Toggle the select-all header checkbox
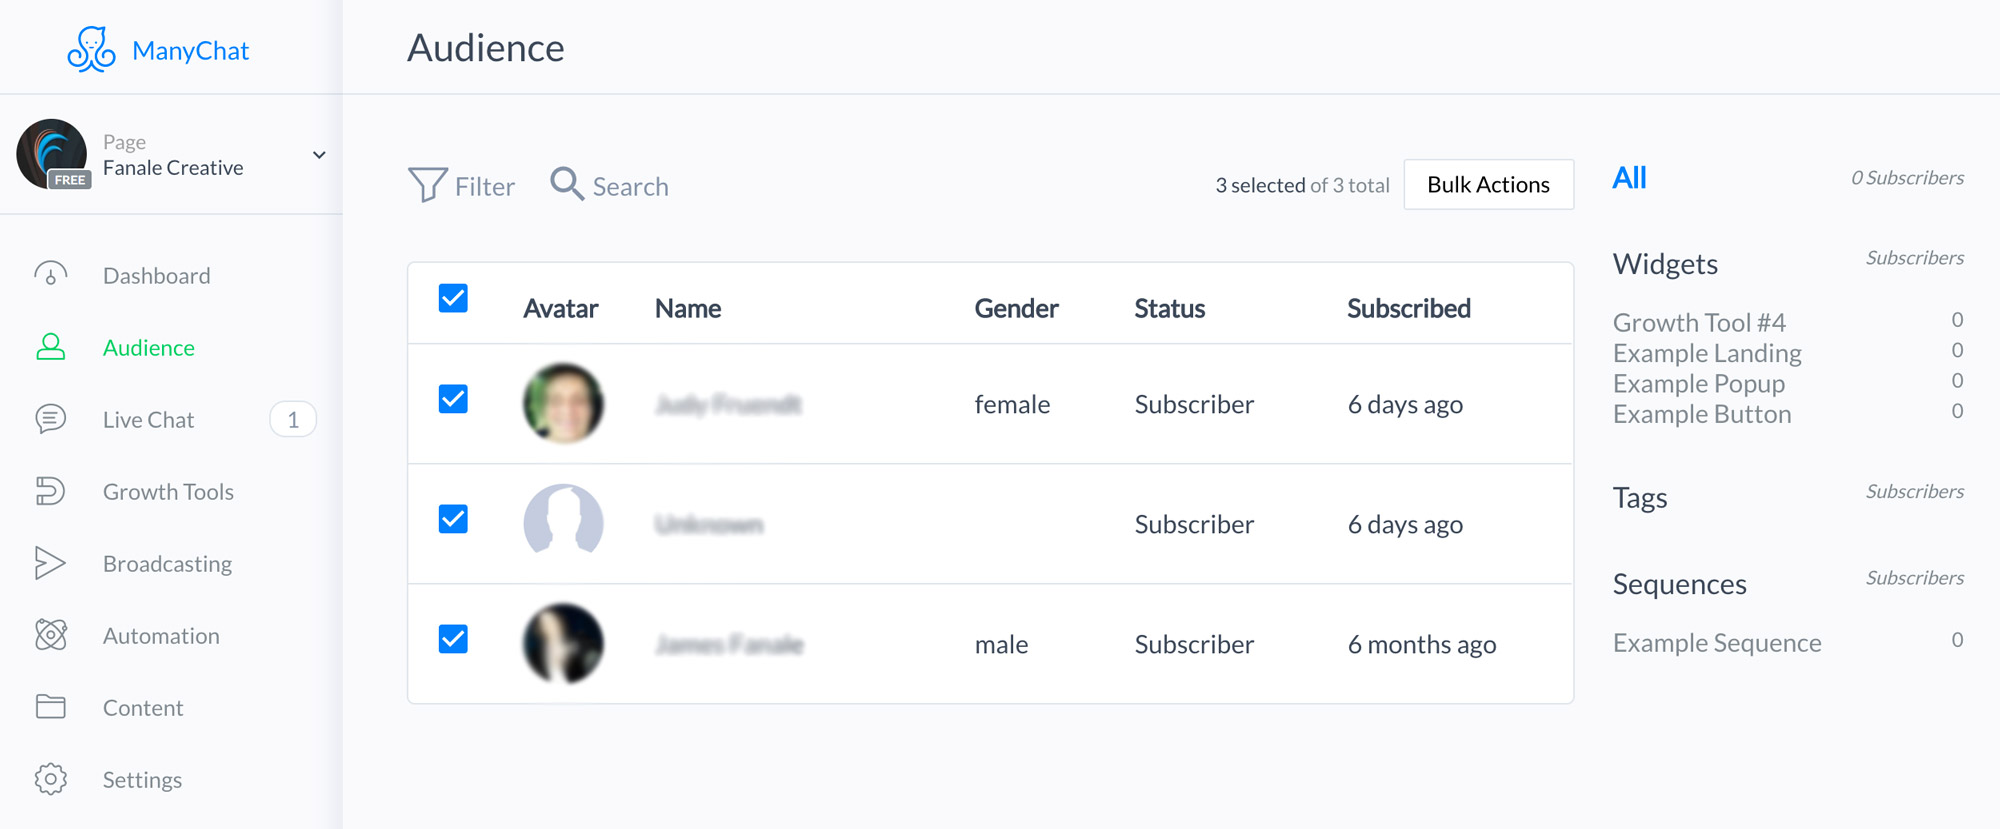The image size is (2000, 829). coord(453,298)
